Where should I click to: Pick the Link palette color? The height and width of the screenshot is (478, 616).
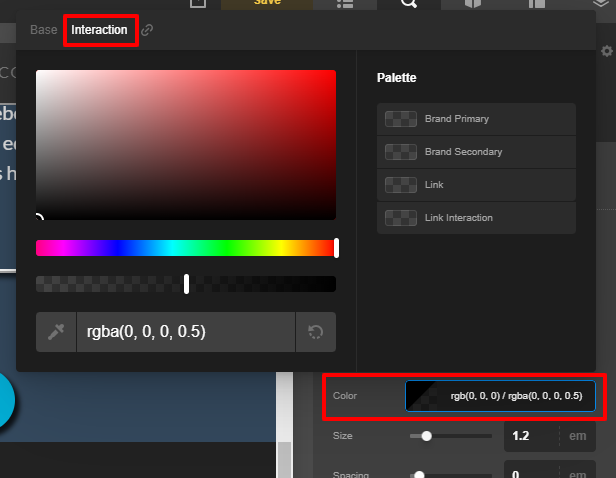(x=476, y=185)
